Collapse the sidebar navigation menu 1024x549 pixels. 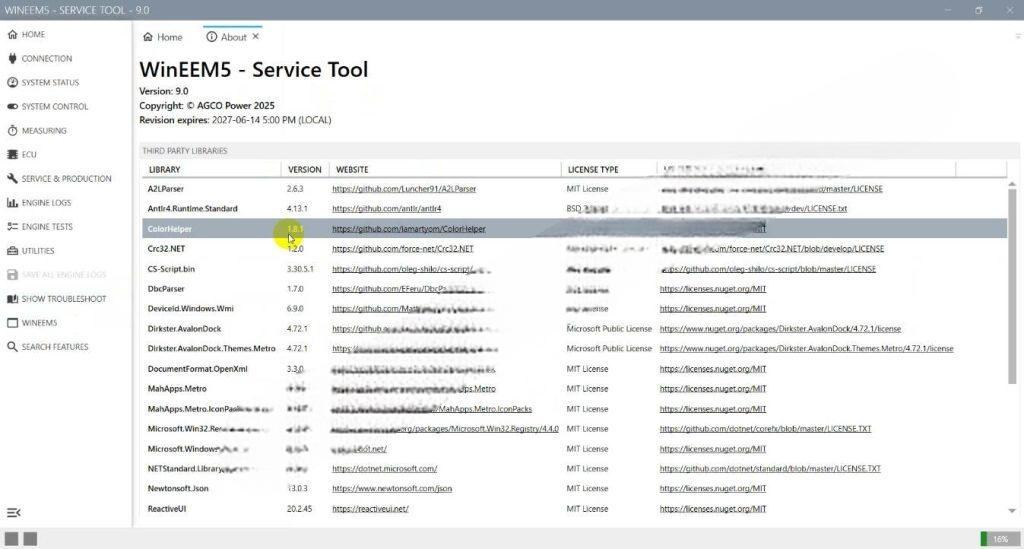pos(13,513)
